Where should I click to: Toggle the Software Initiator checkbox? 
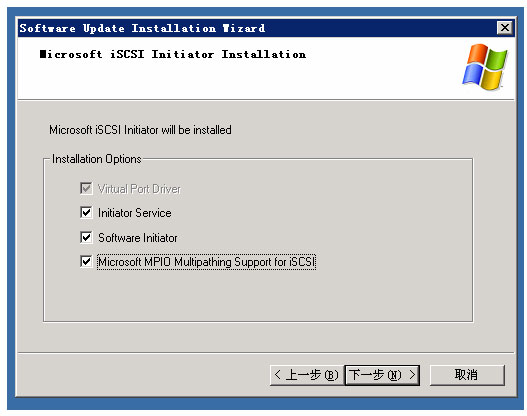(86, 237)
